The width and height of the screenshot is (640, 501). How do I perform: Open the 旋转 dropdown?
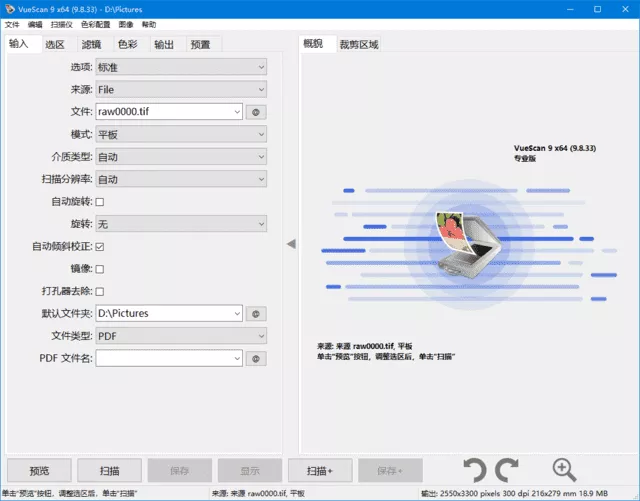[x=181, y=224]
